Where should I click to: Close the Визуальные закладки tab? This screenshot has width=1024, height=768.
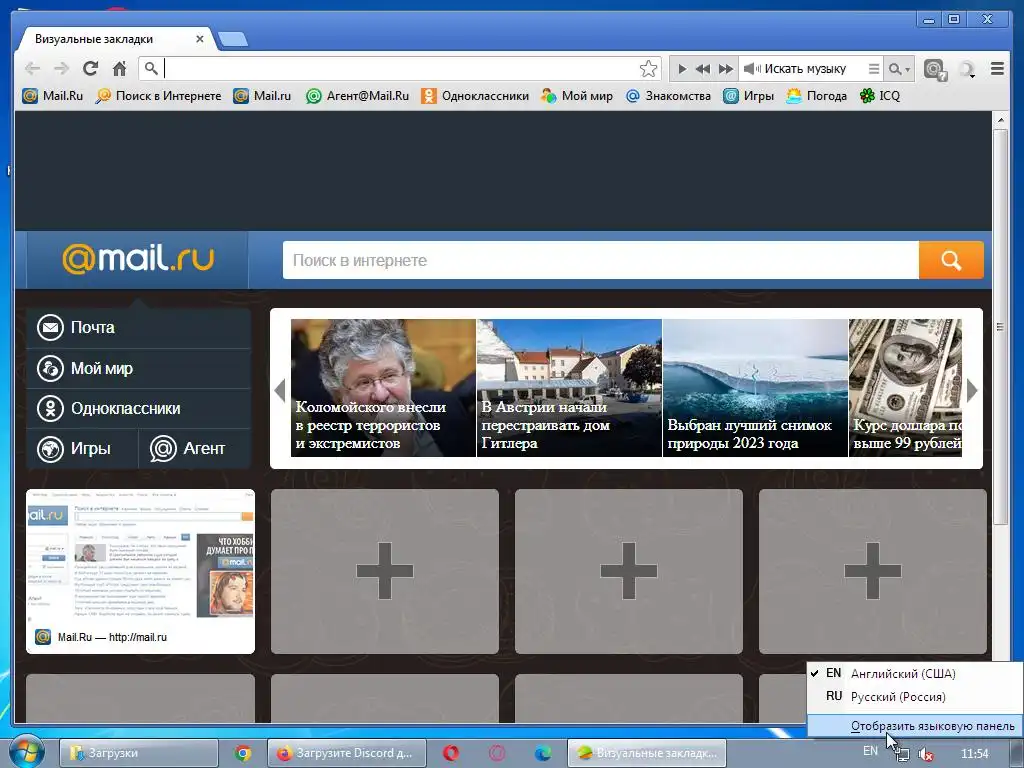click(x=200, y=39)
